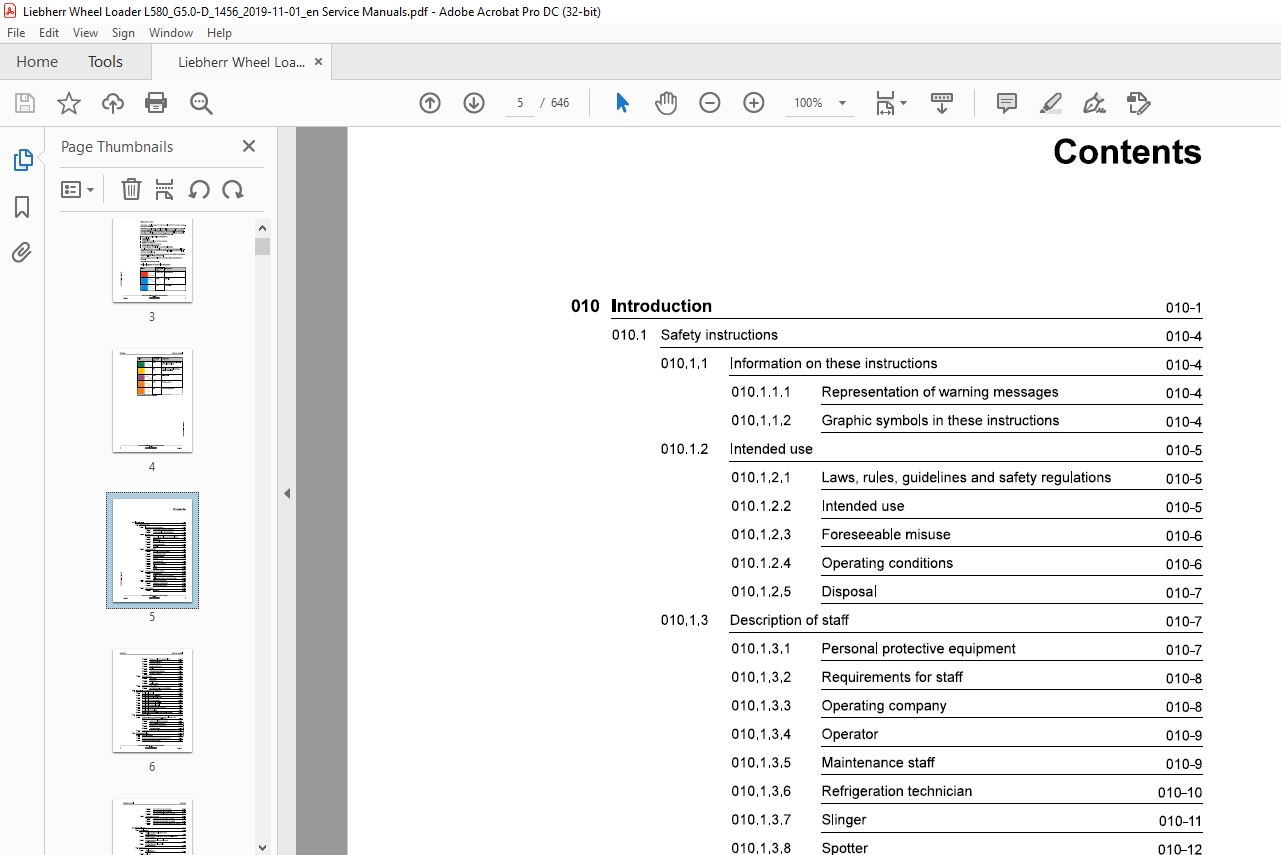This screenshot has width=1281, height=855.
Task: Open the Bookmarks panel icon
Action: [22, 207]
